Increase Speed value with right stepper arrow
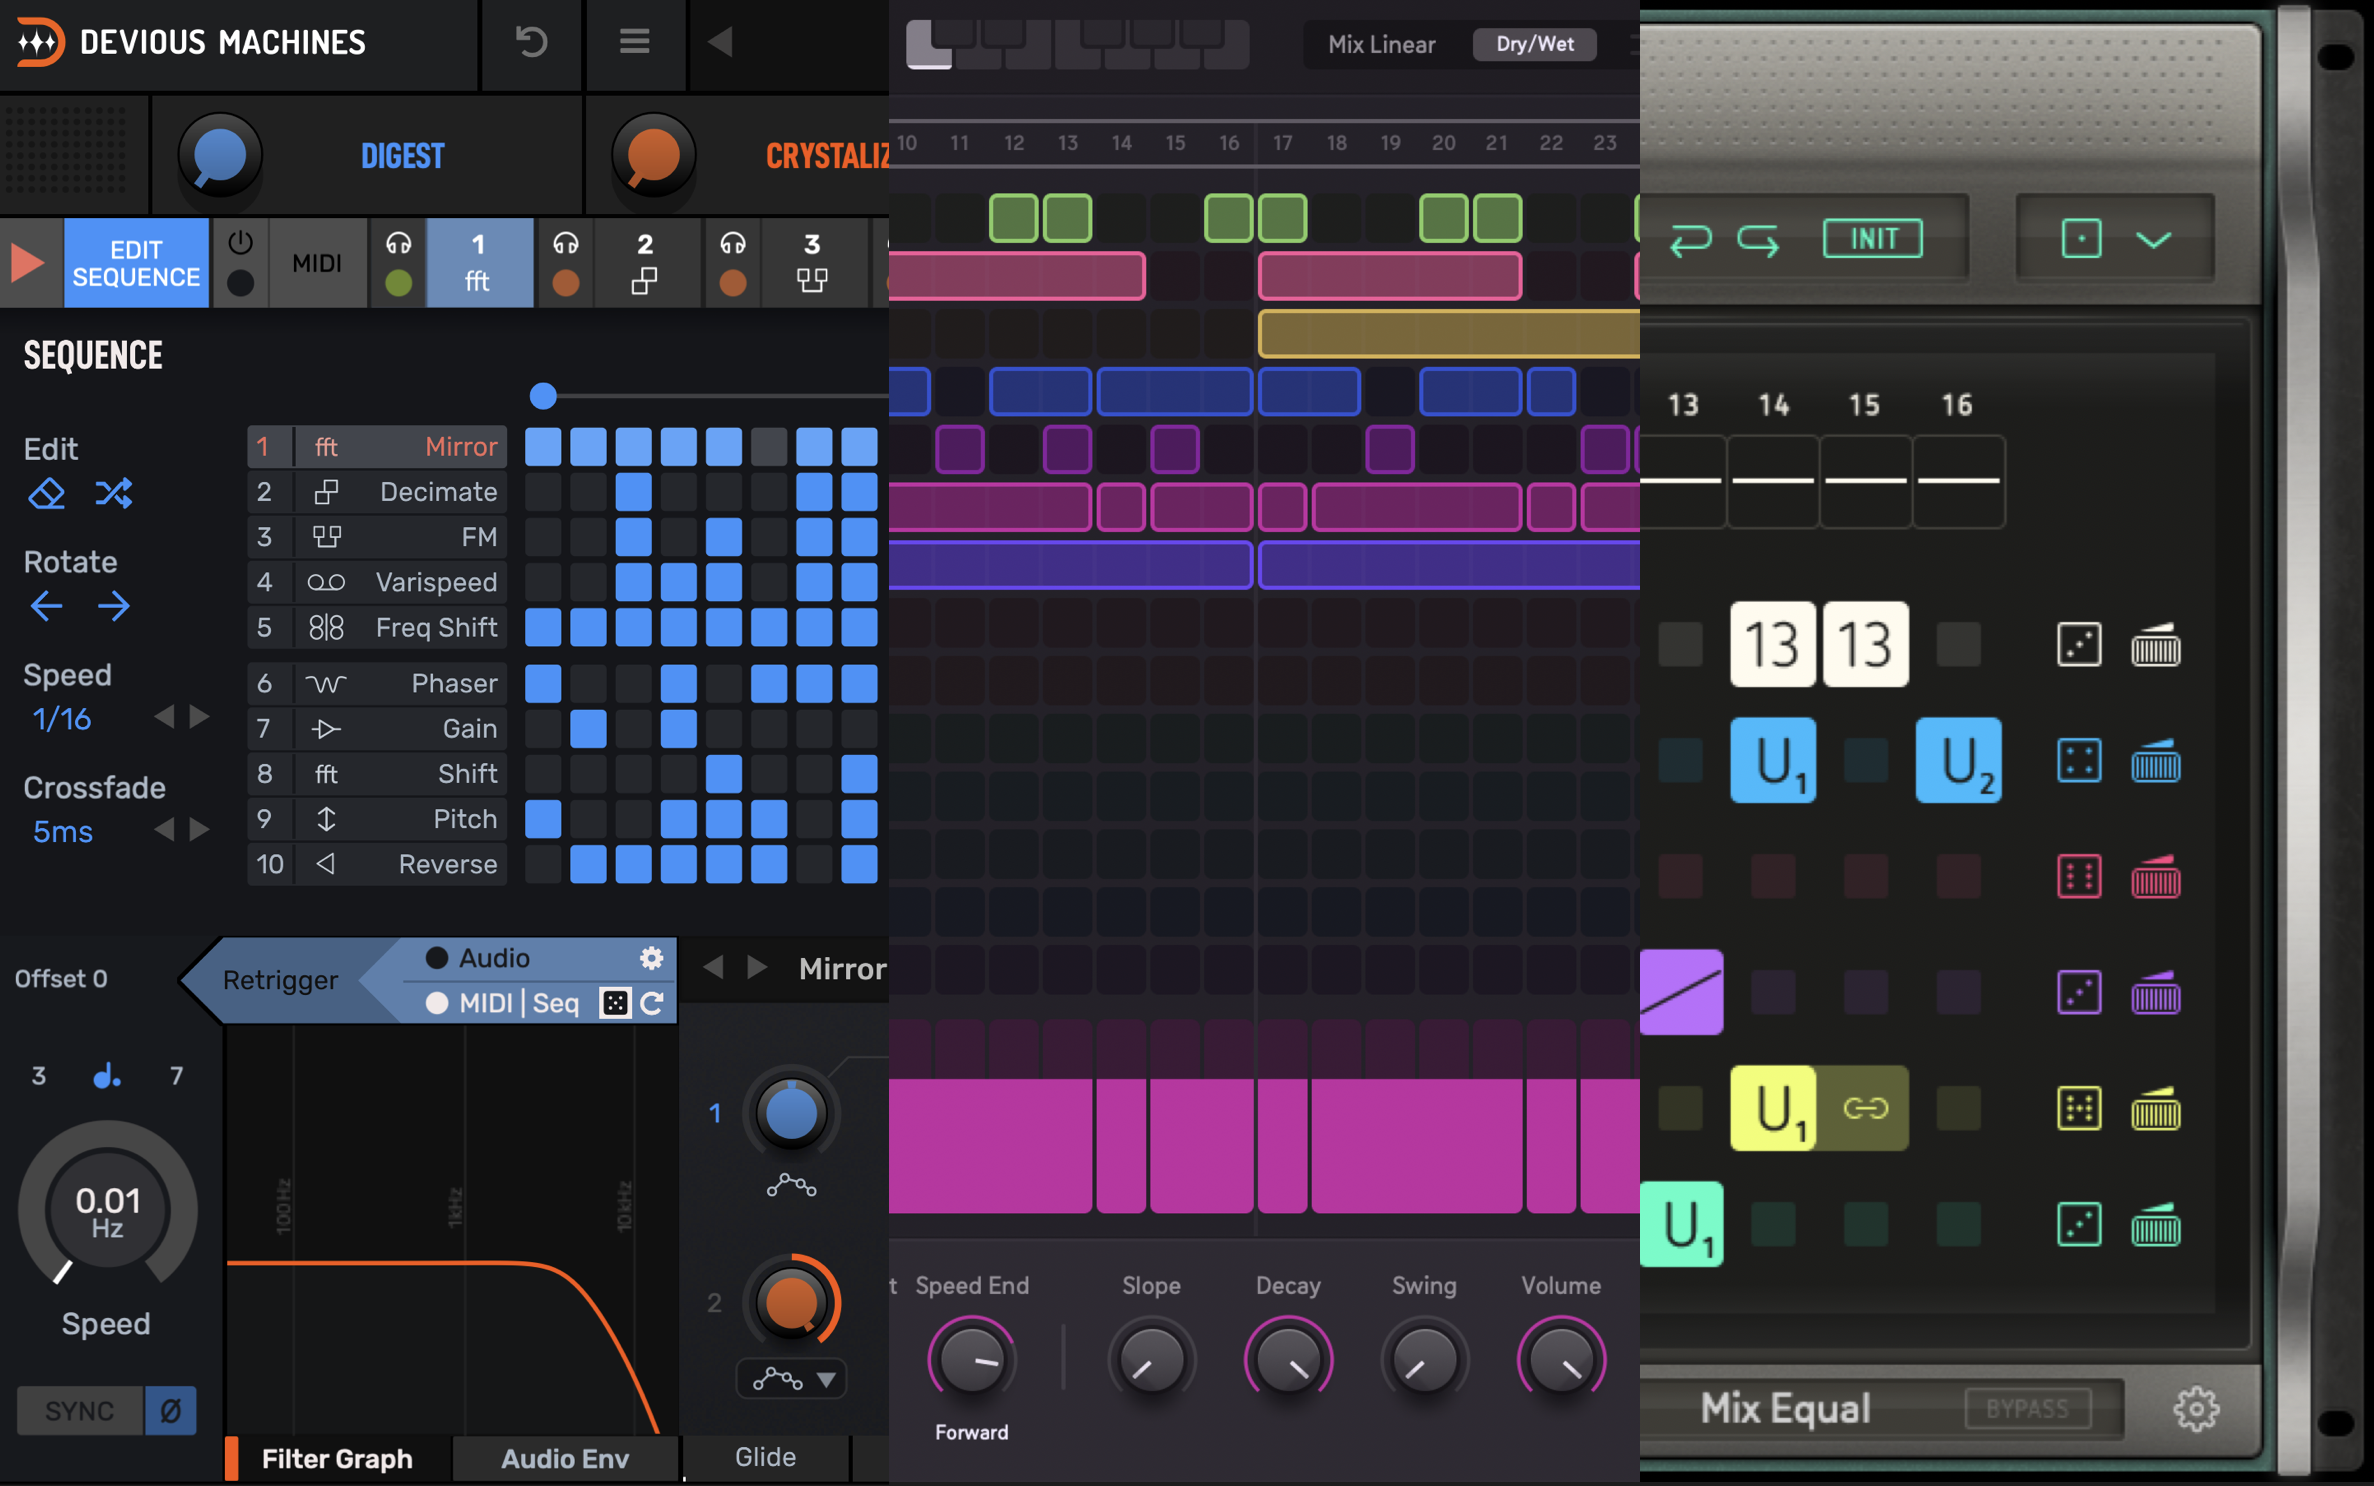Screen dimensions: 2374x1486 point(200,717)
